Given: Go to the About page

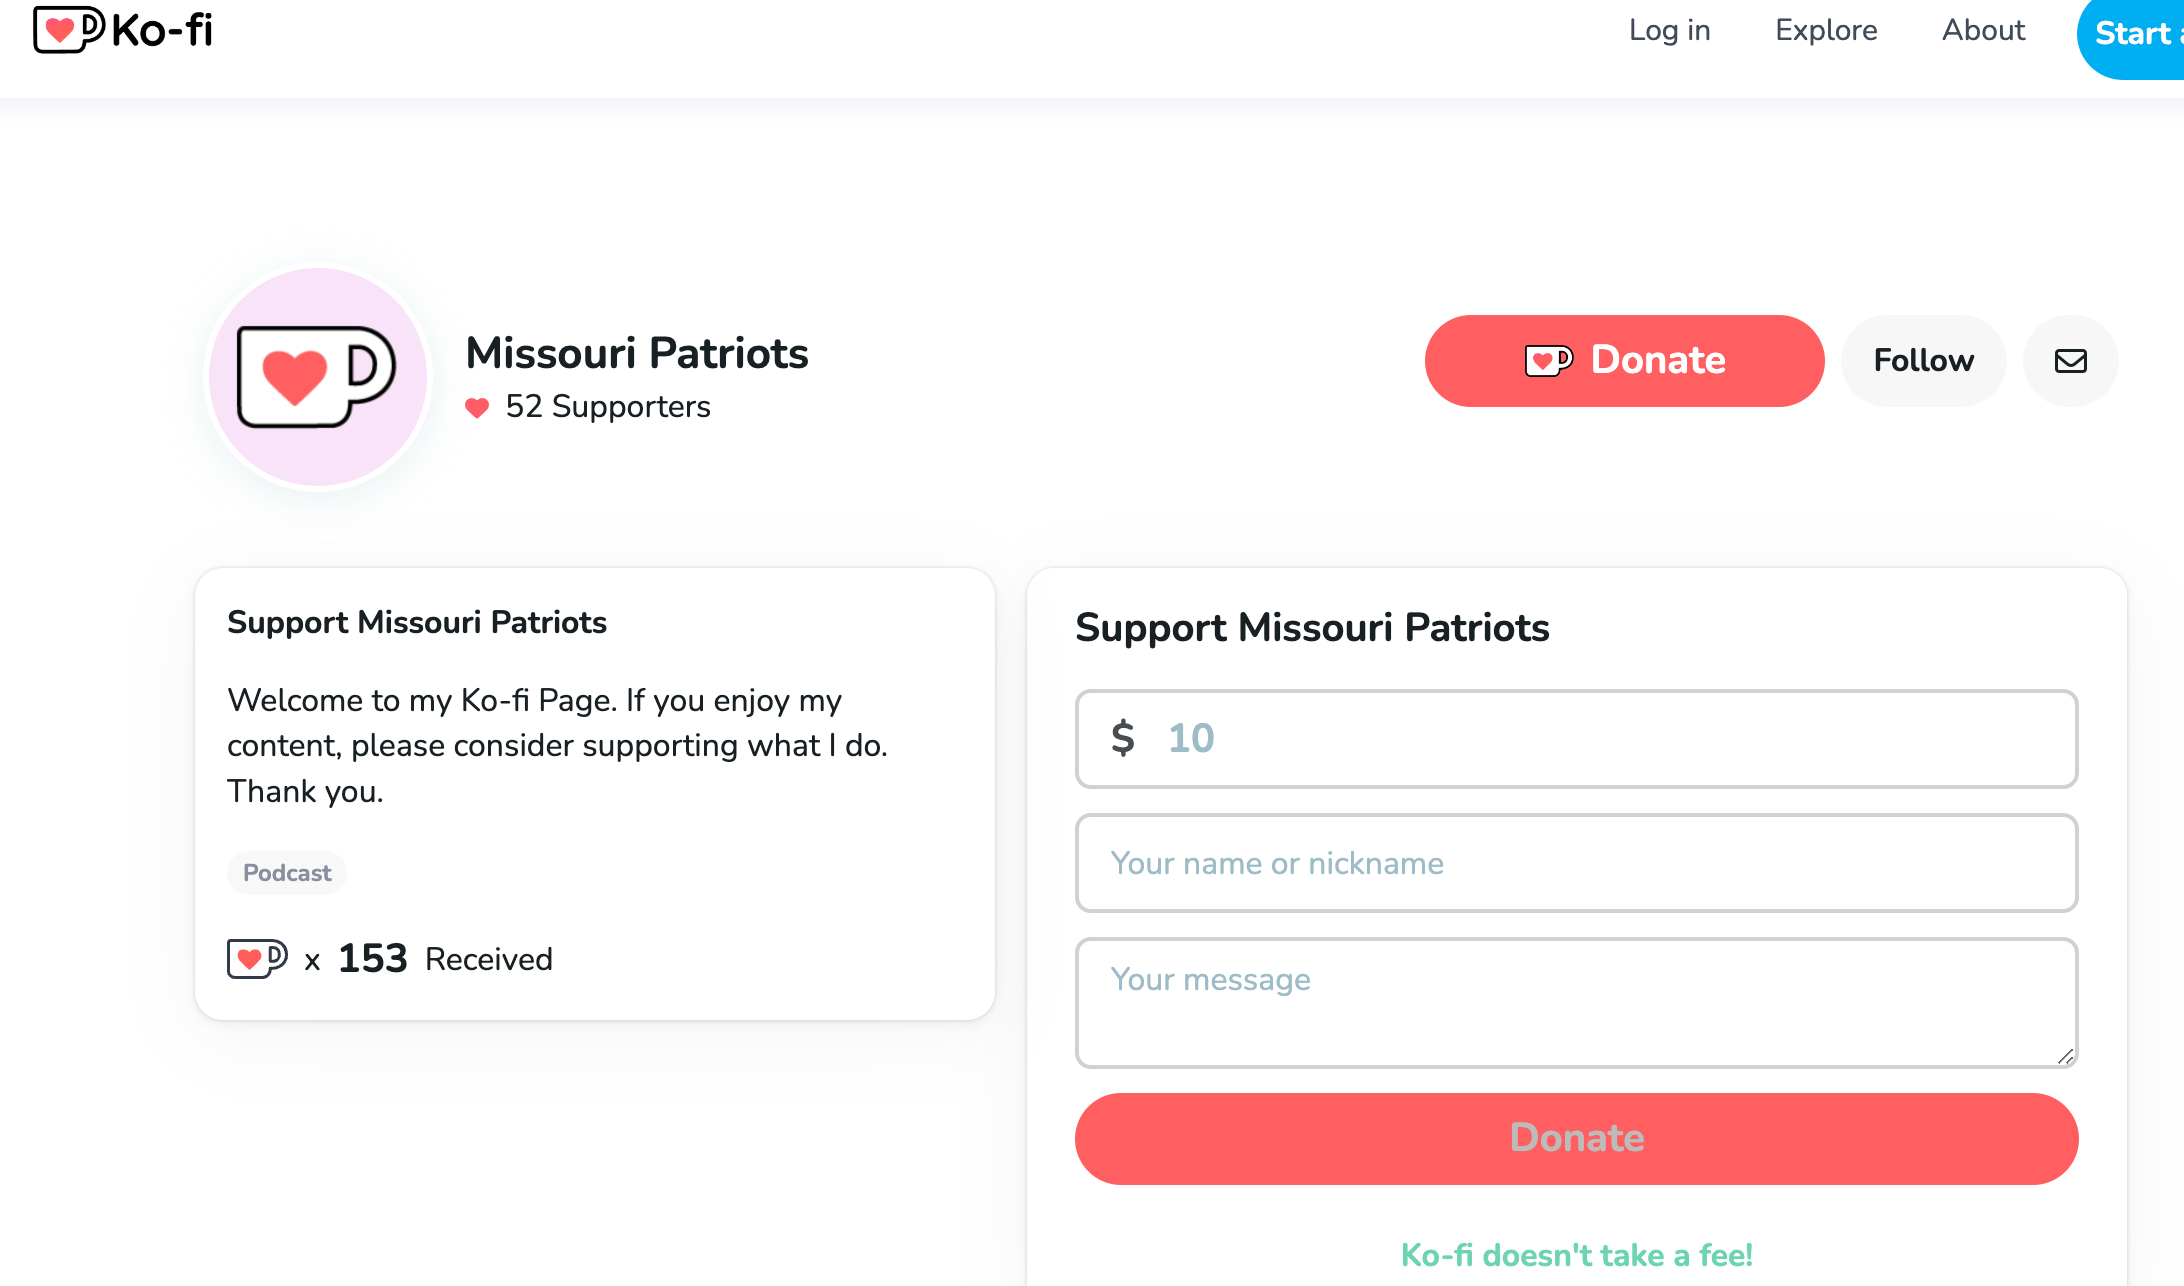Looking at the screenshot, I should click(1983, 30).
